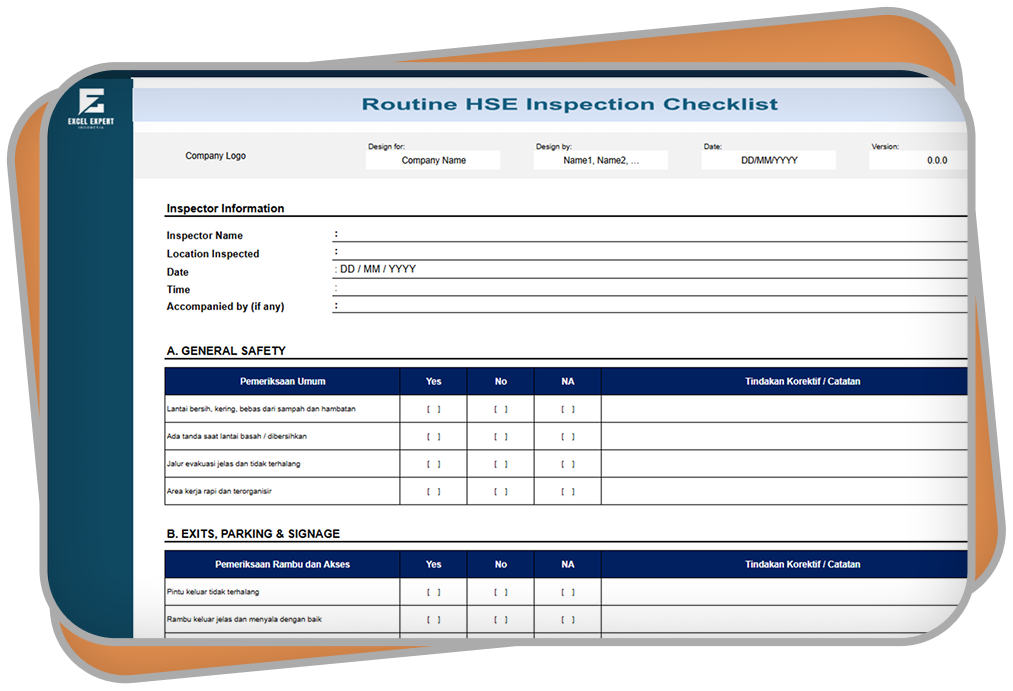Click the Company Logo placeholder
Screen dimensions: 1013x691
215,156
